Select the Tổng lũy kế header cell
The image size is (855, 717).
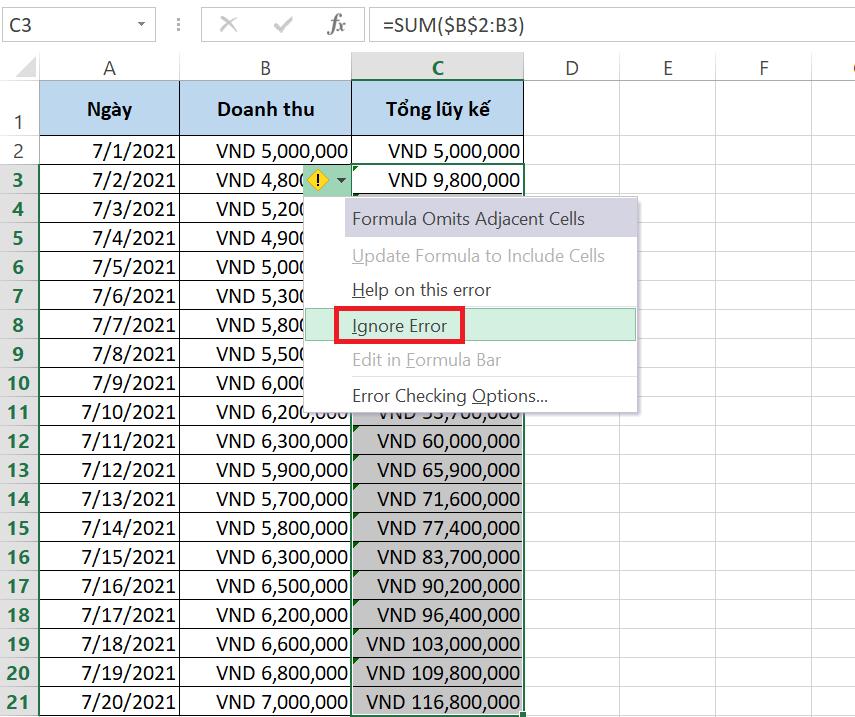click(x=437, y=108)
